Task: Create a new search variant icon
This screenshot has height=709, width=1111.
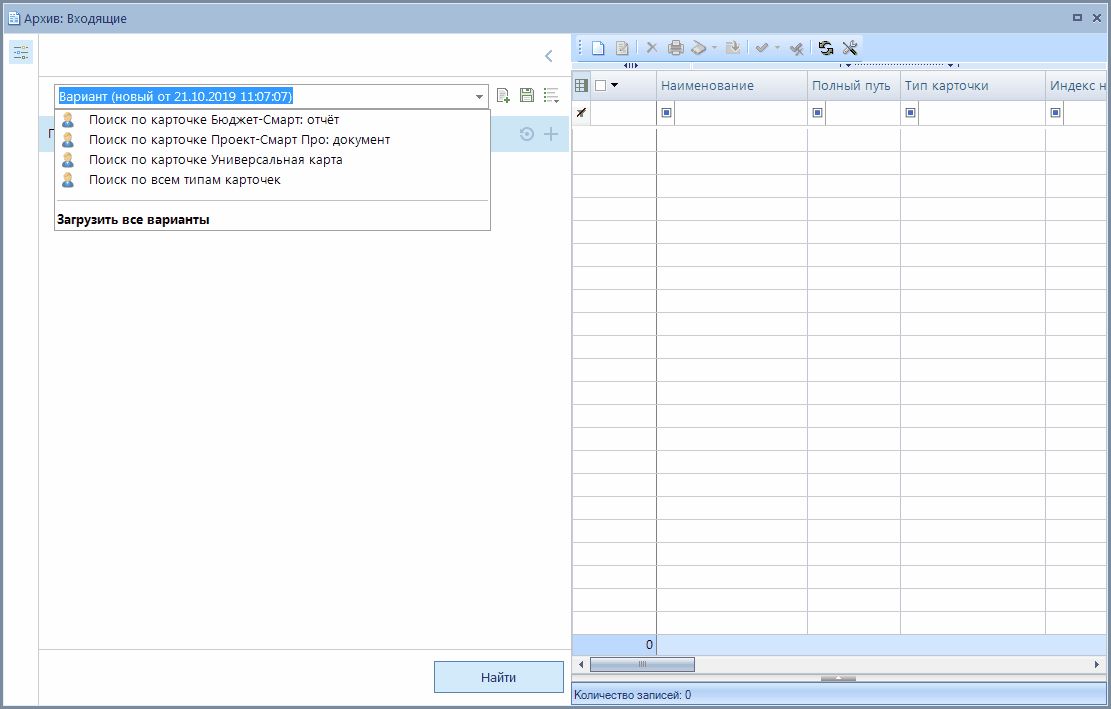Action: click(504, 96)
